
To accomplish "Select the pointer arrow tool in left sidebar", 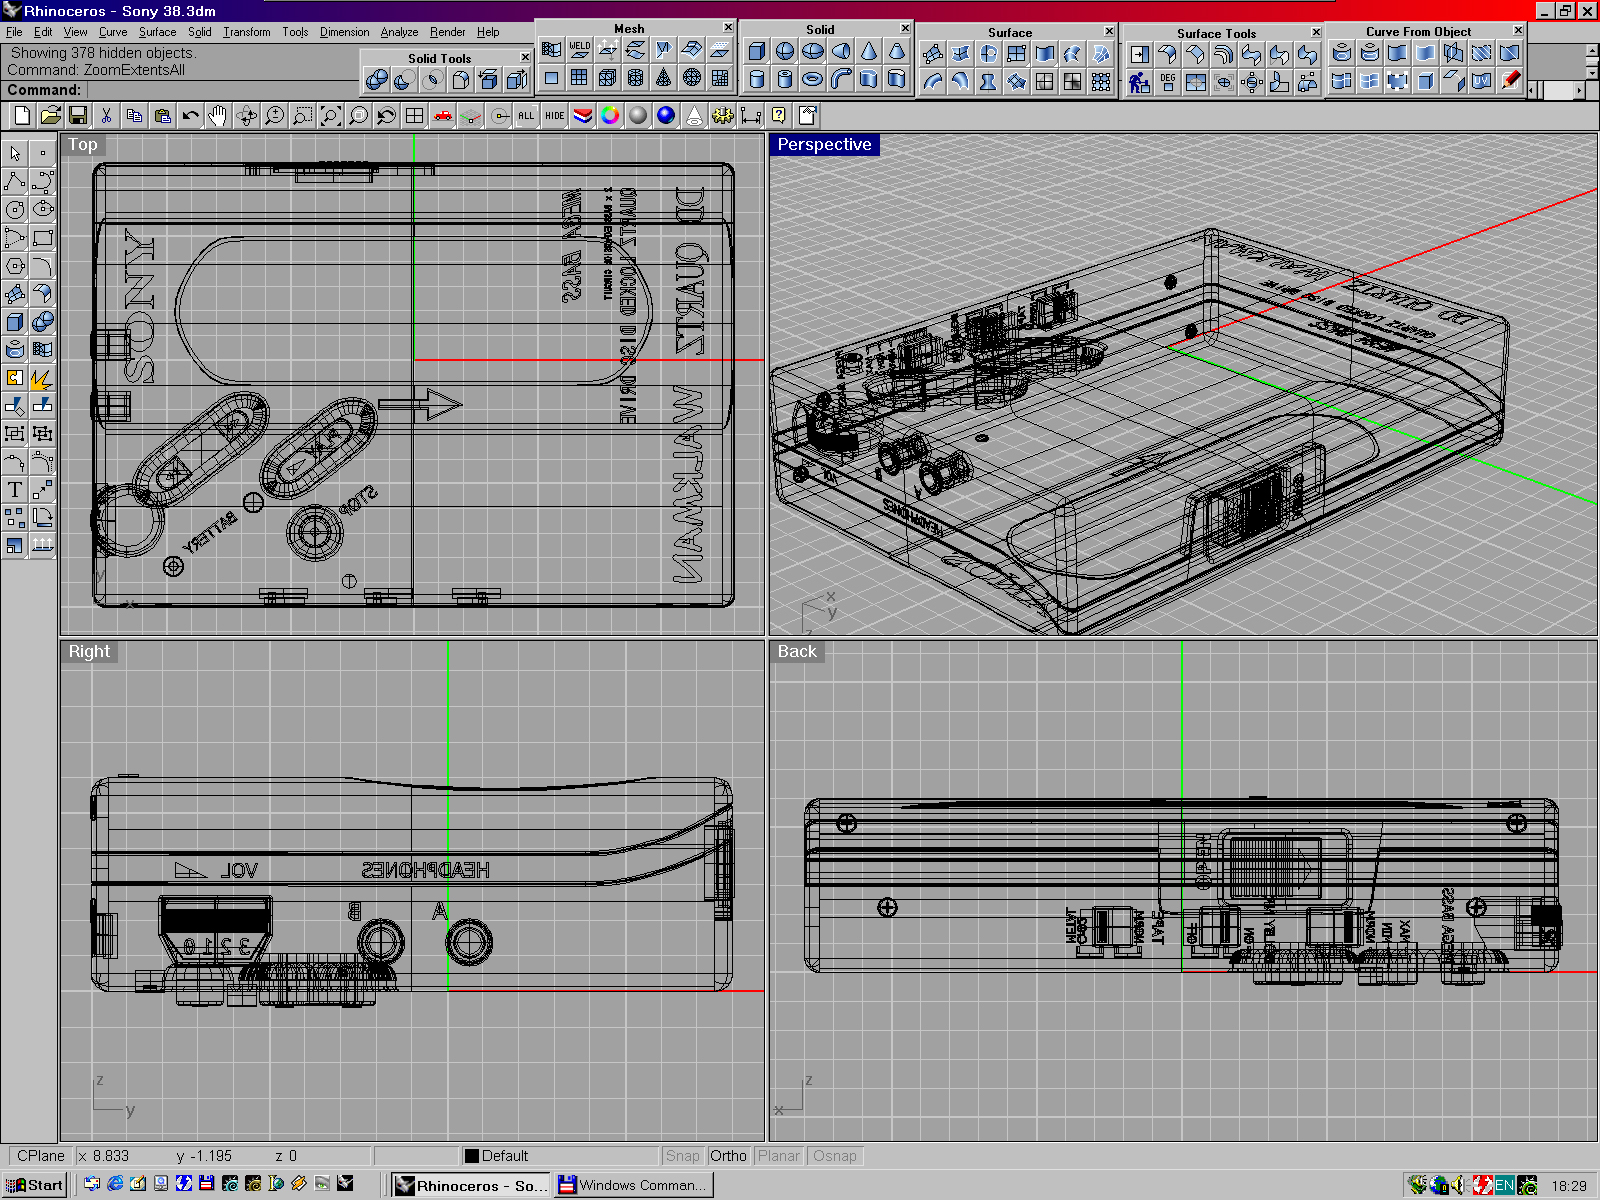I will (x=15, y=153).
